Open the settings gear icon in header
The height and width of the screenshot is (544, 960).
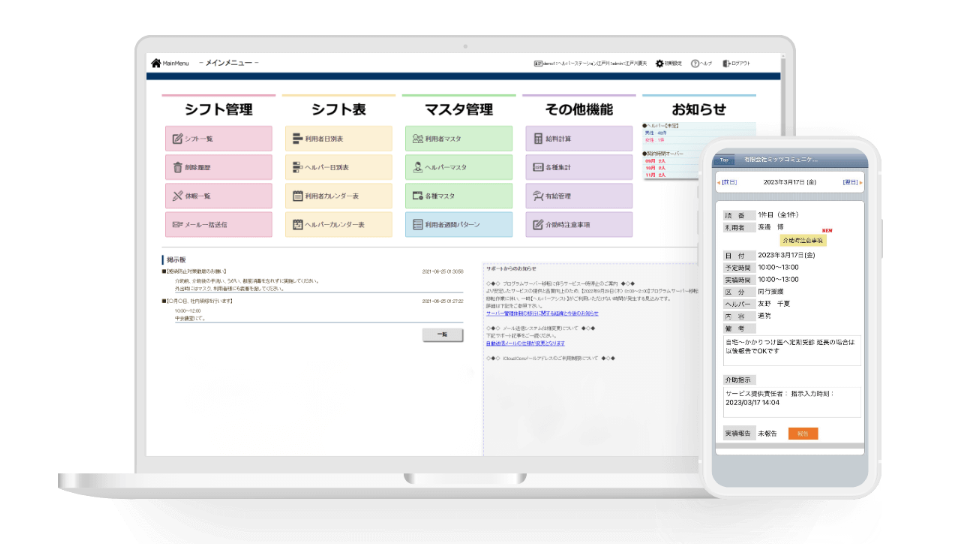pos(660,63)
